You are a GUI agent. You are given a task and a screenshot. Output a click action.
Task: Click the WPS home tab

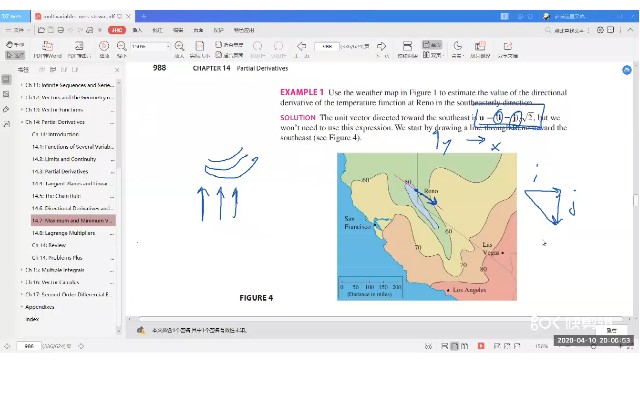click(x=15, y=16)
